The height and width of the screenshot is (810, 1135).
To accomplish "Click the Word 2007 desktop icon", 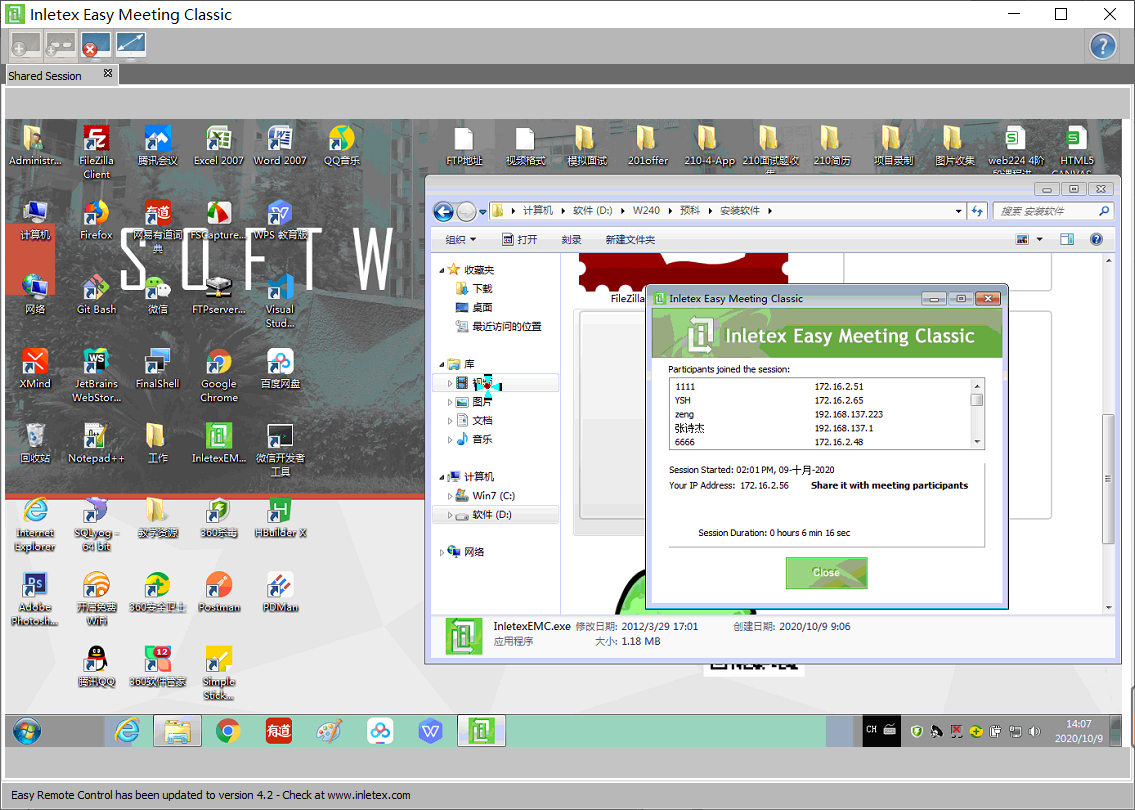I will [279, 146].
